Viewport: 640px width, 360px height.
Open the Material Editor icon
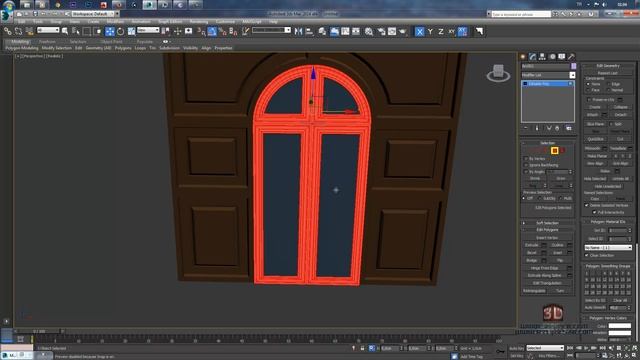[x=369, y=31]
